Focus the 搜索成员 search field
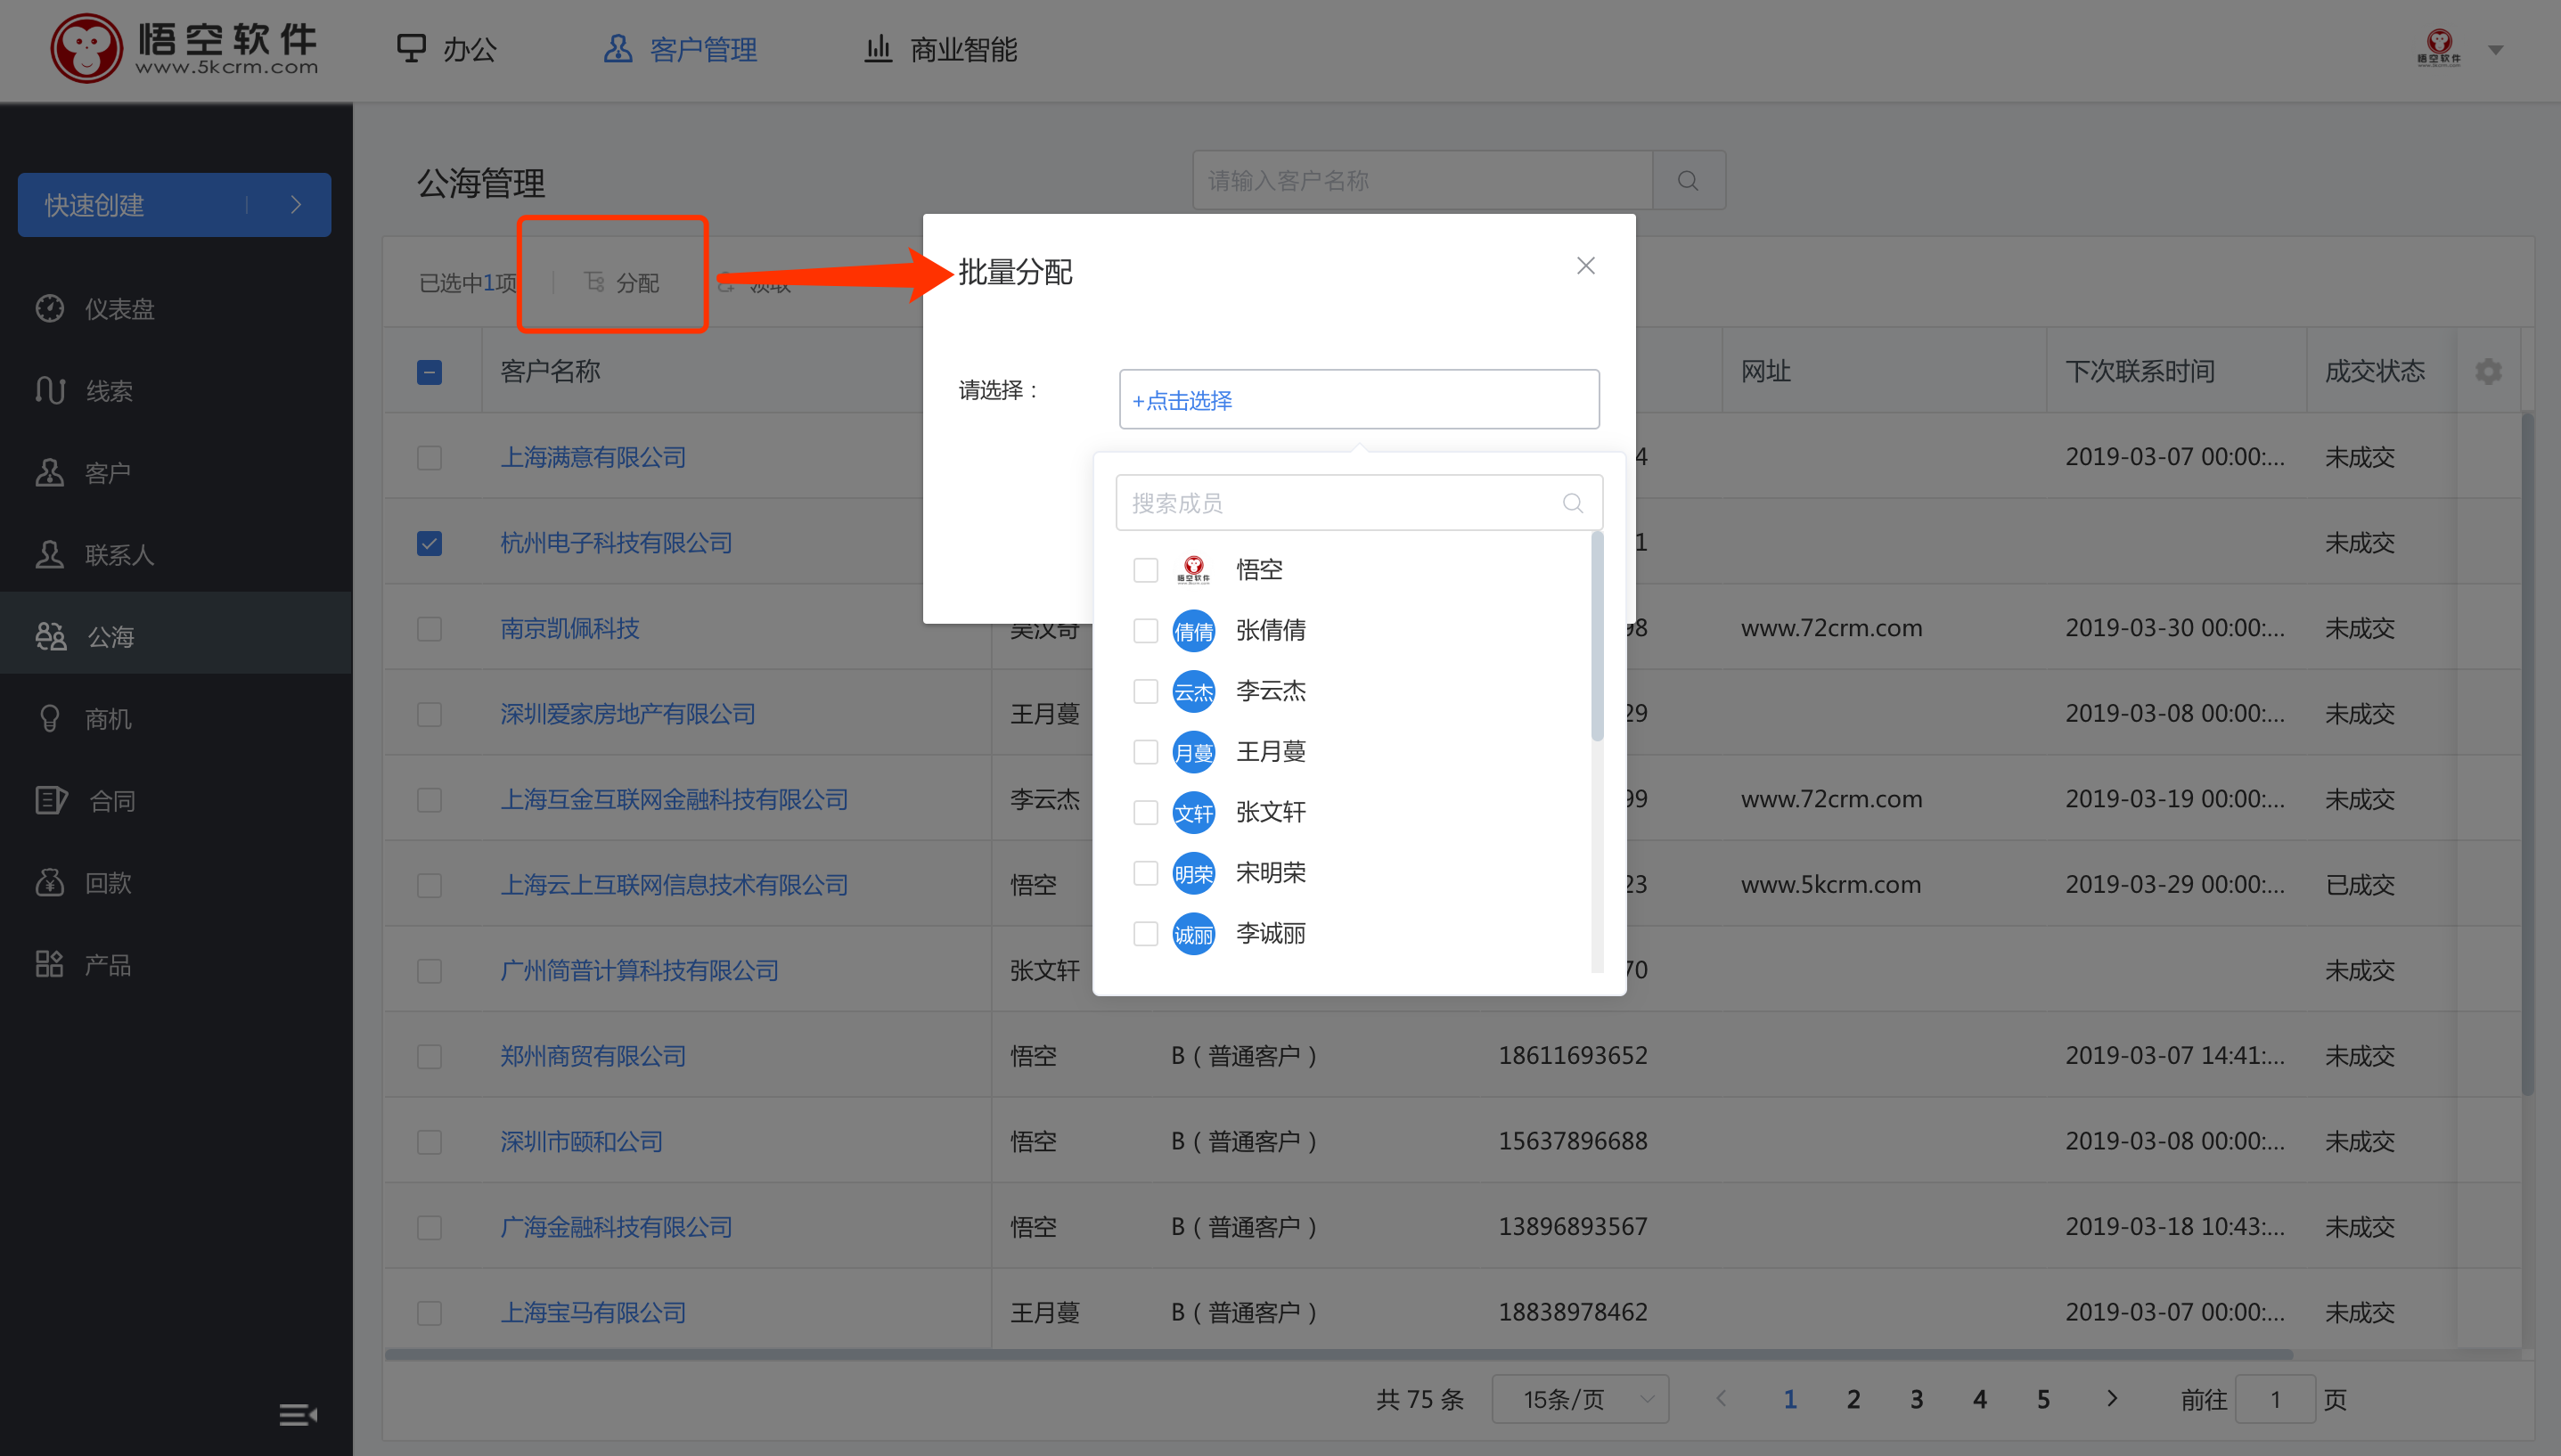Image resolution: width=2561 pixels, height=1456 pixels. point(1358,503)
